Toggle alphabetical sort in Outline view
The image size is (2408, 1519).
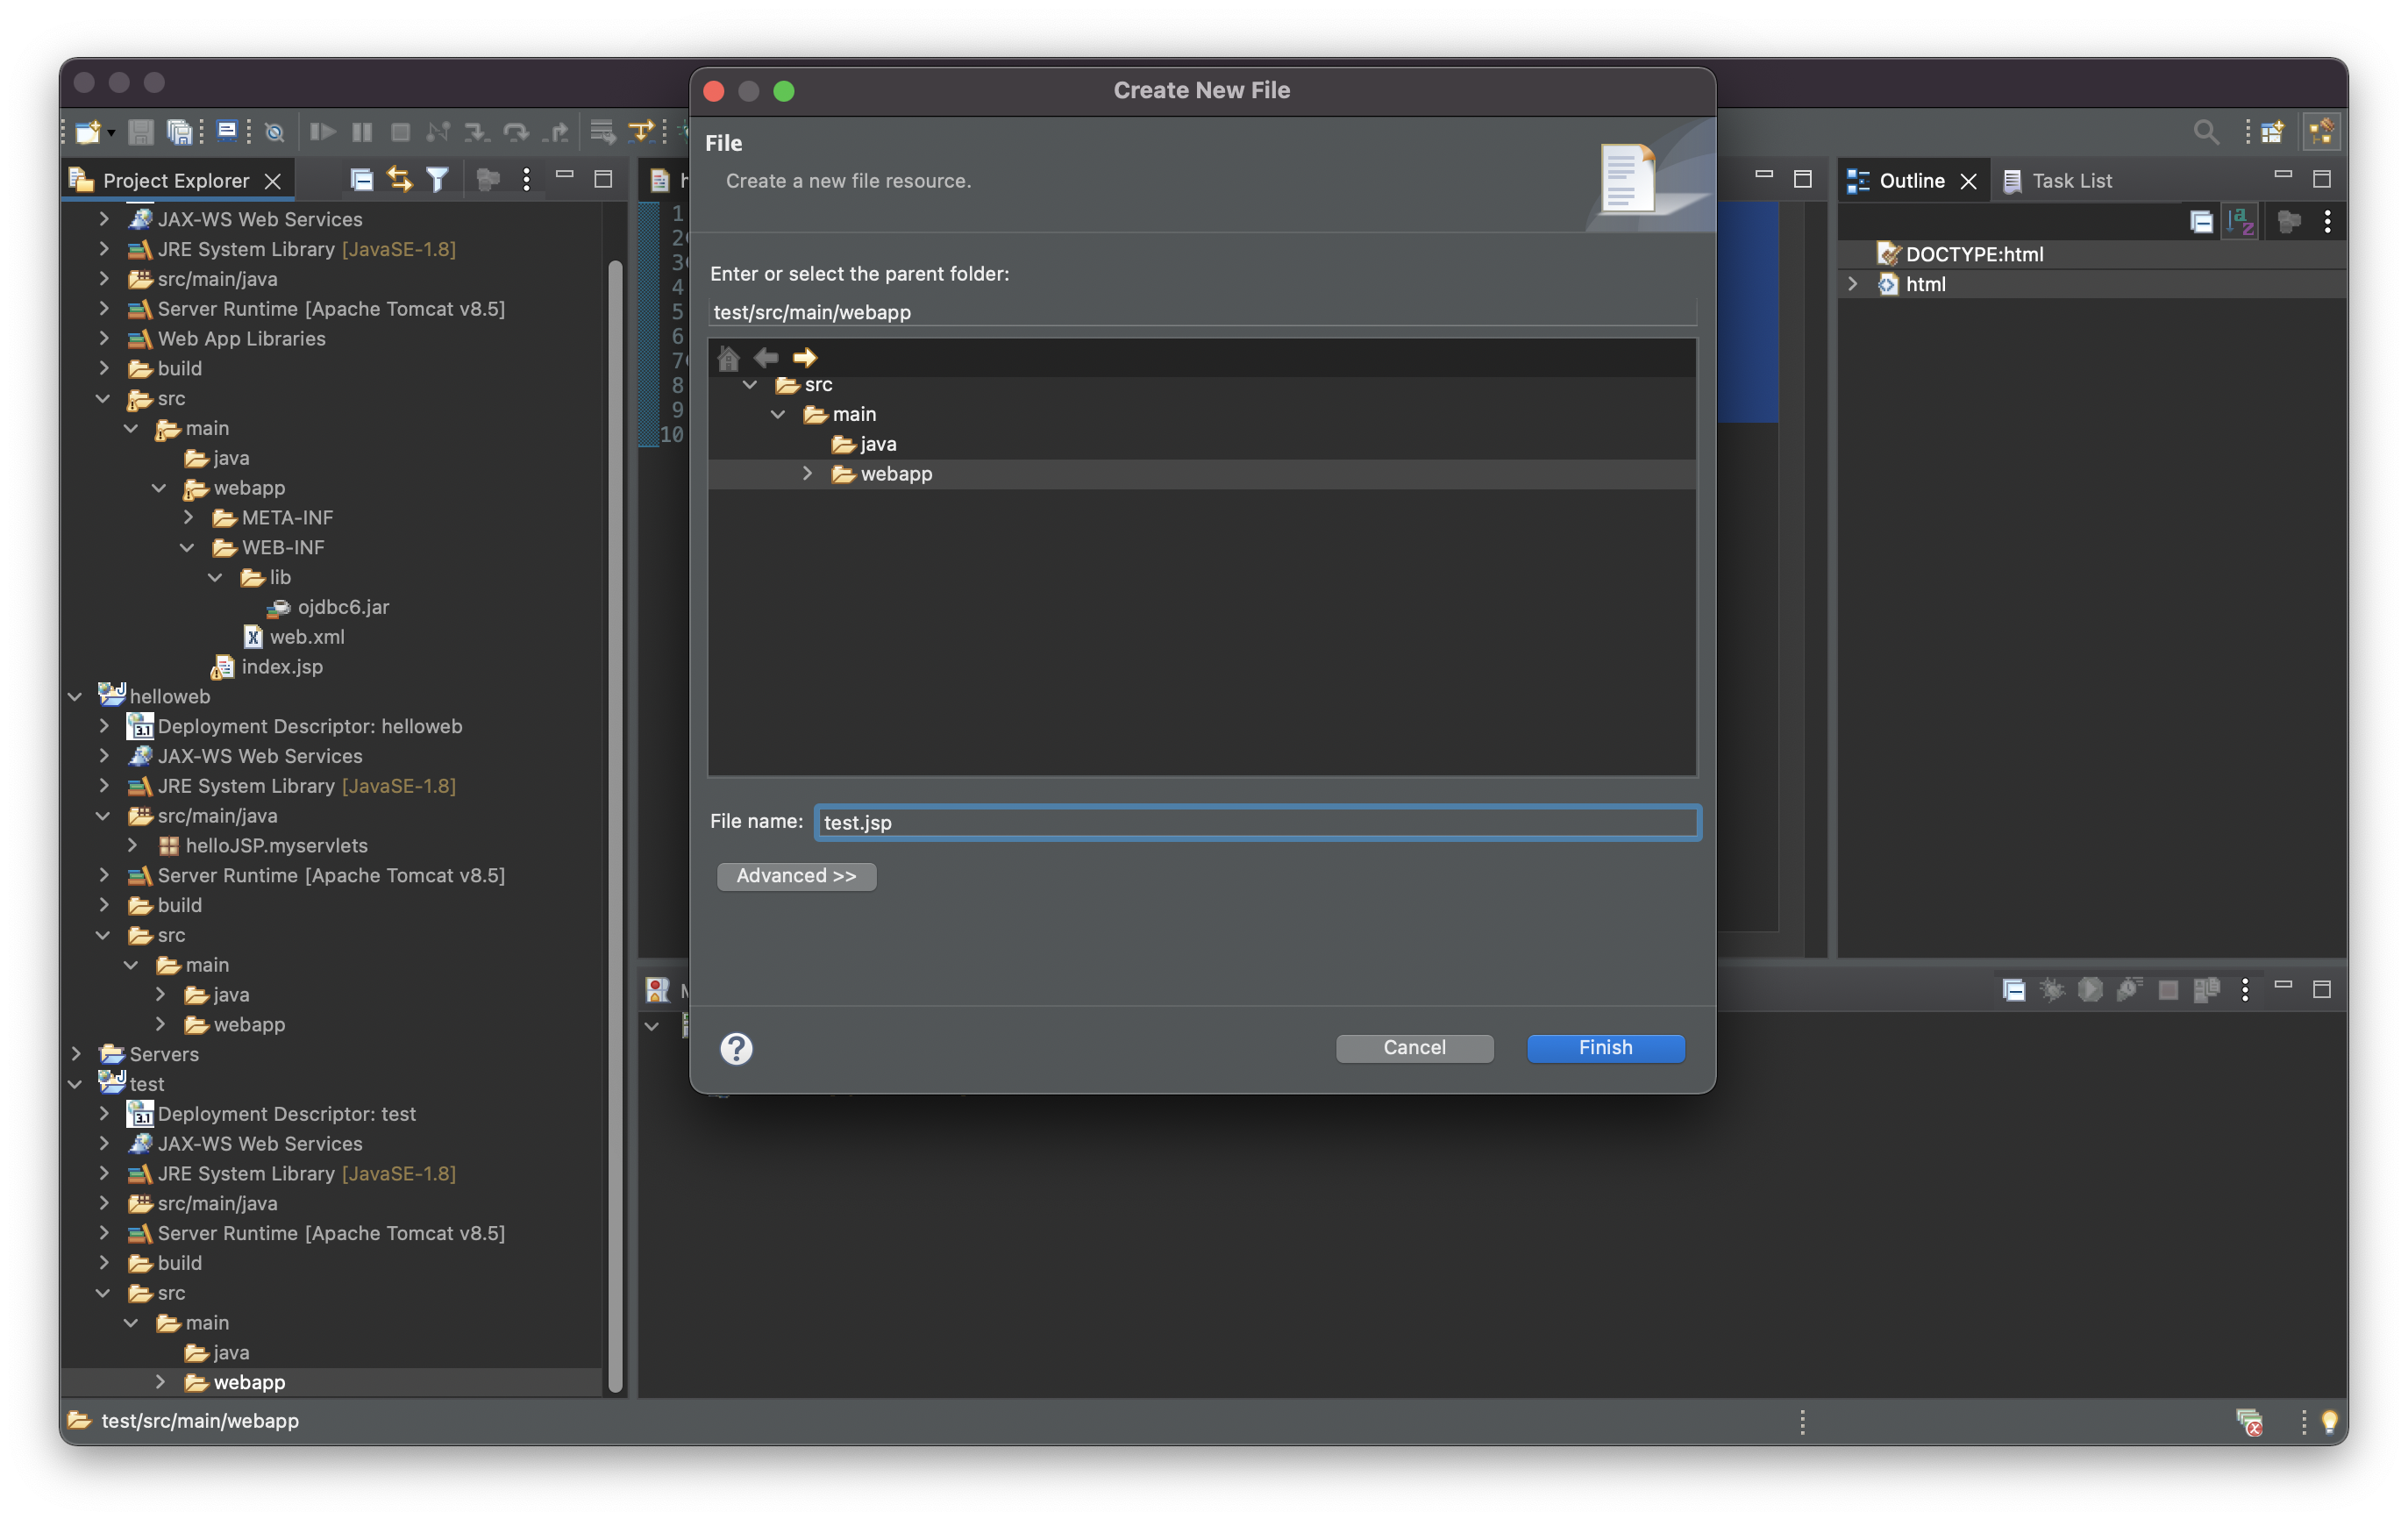click(2240, 222)
